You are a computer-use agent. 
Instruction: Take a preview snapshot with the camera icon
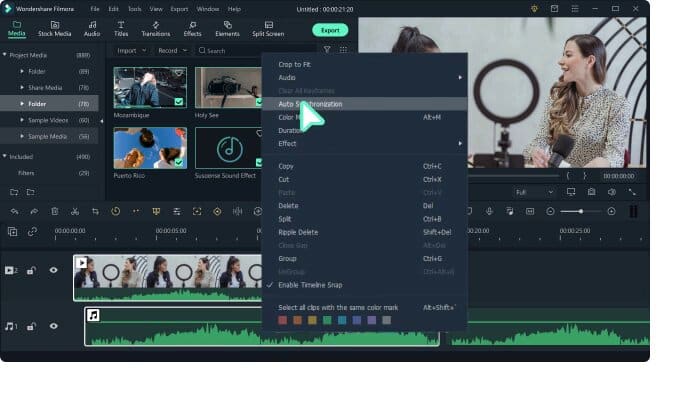[x=591, y=192]
